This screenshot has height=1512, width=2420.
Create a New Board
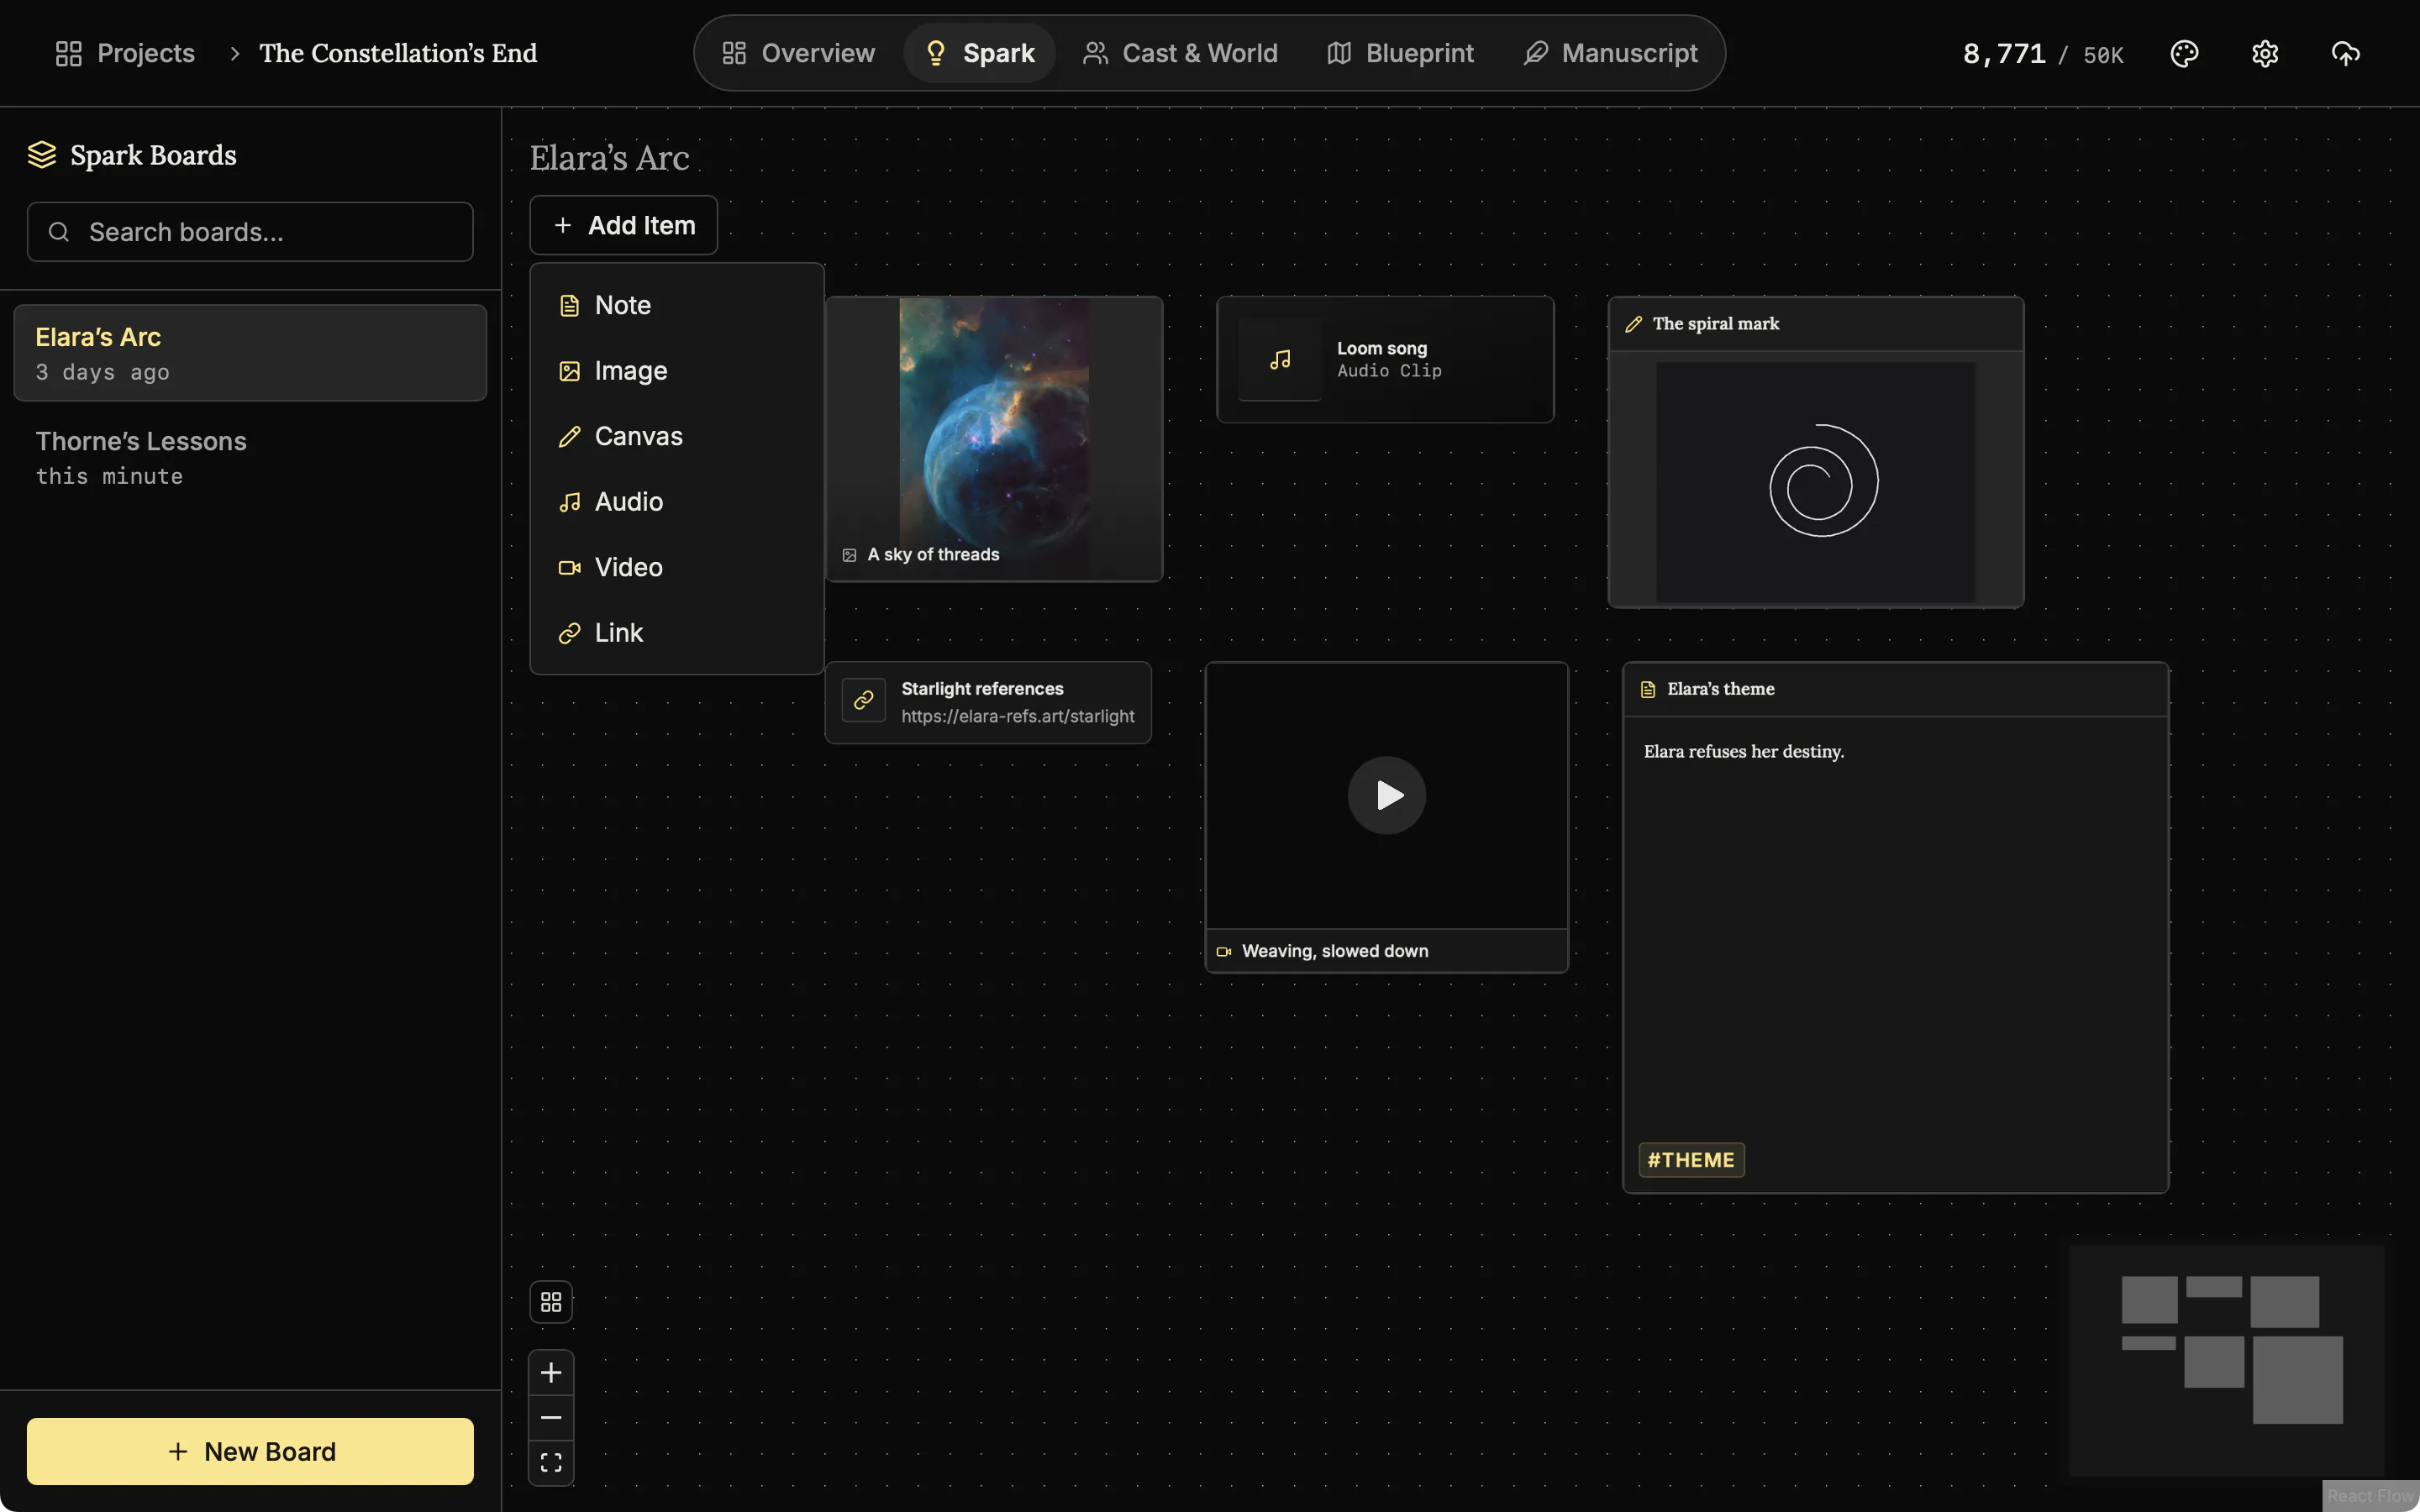[x=250, y=1451]
